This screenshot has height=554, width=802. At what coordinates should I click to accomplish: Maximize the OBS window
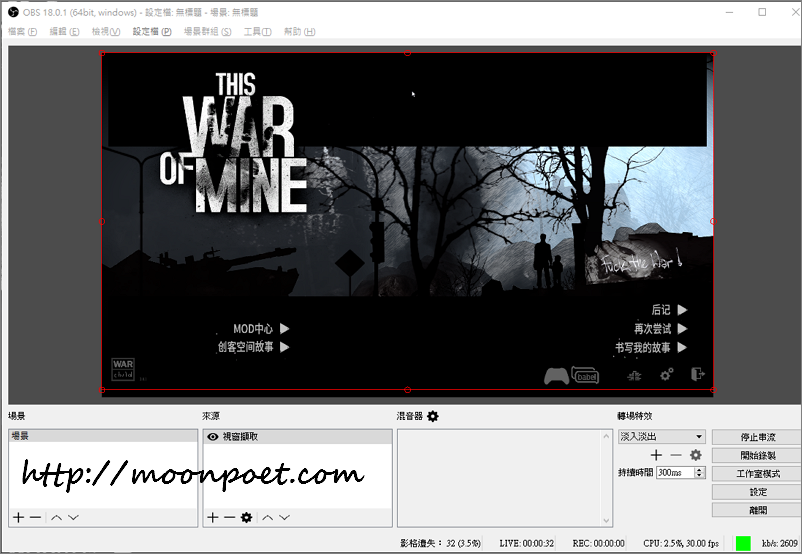click(x=762, y=12)
